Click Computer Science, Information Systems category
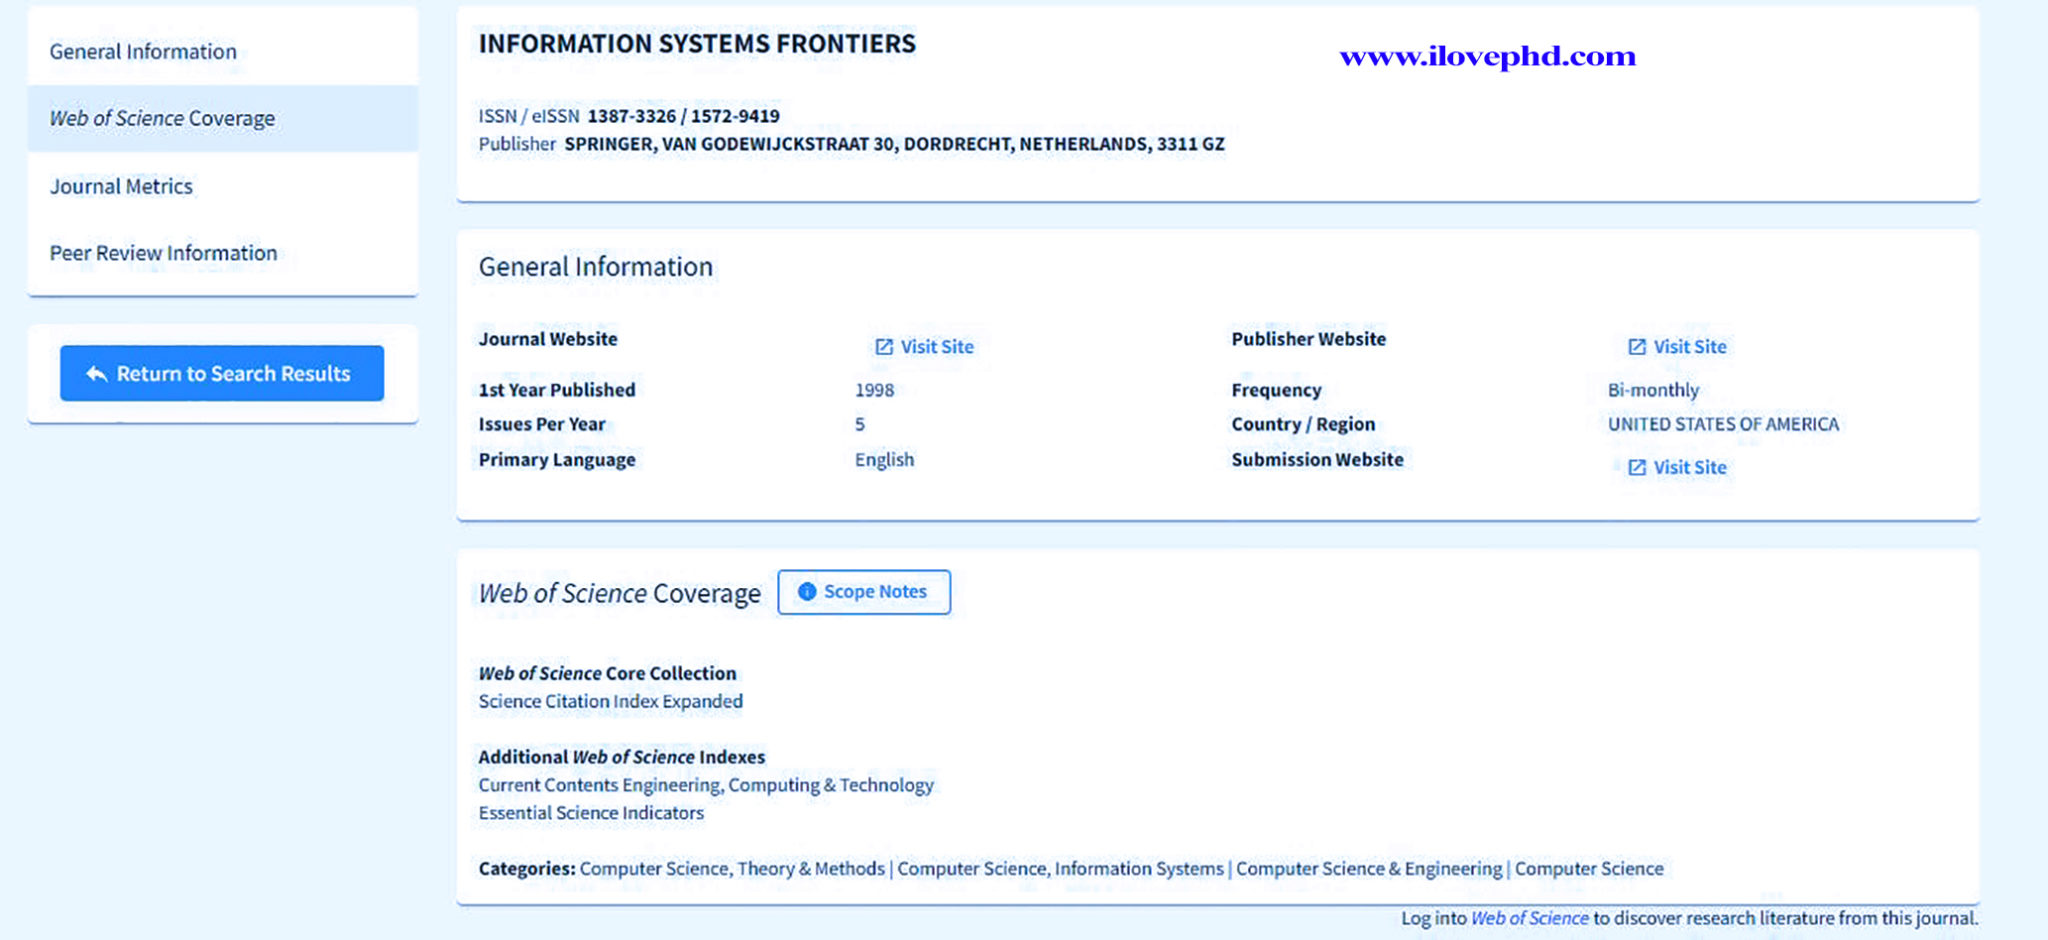This screenshot has width=2048, height=940. (1060, 868)
